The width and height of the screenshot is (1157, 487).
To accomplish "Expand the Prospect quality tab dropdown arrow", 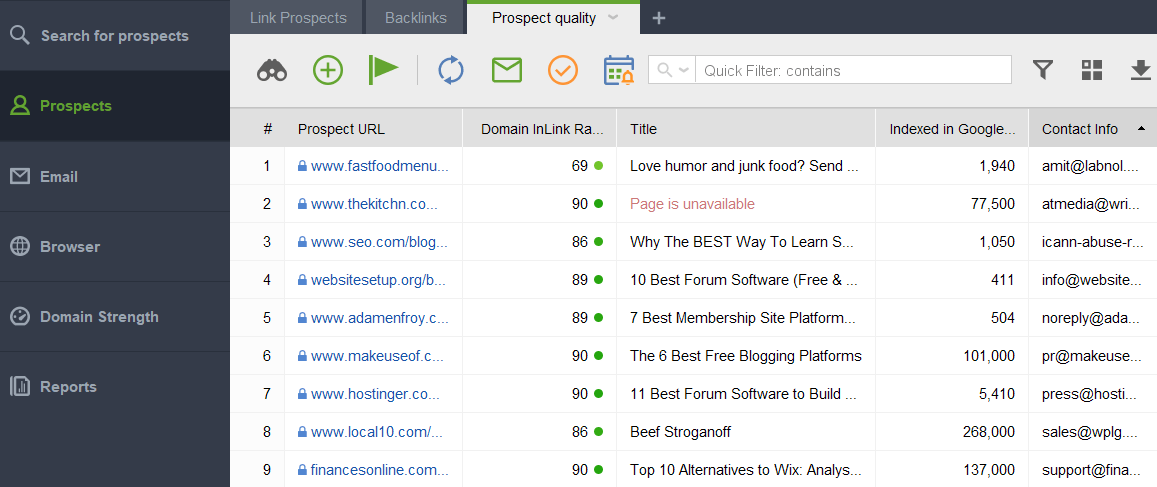I will (613, 18).
